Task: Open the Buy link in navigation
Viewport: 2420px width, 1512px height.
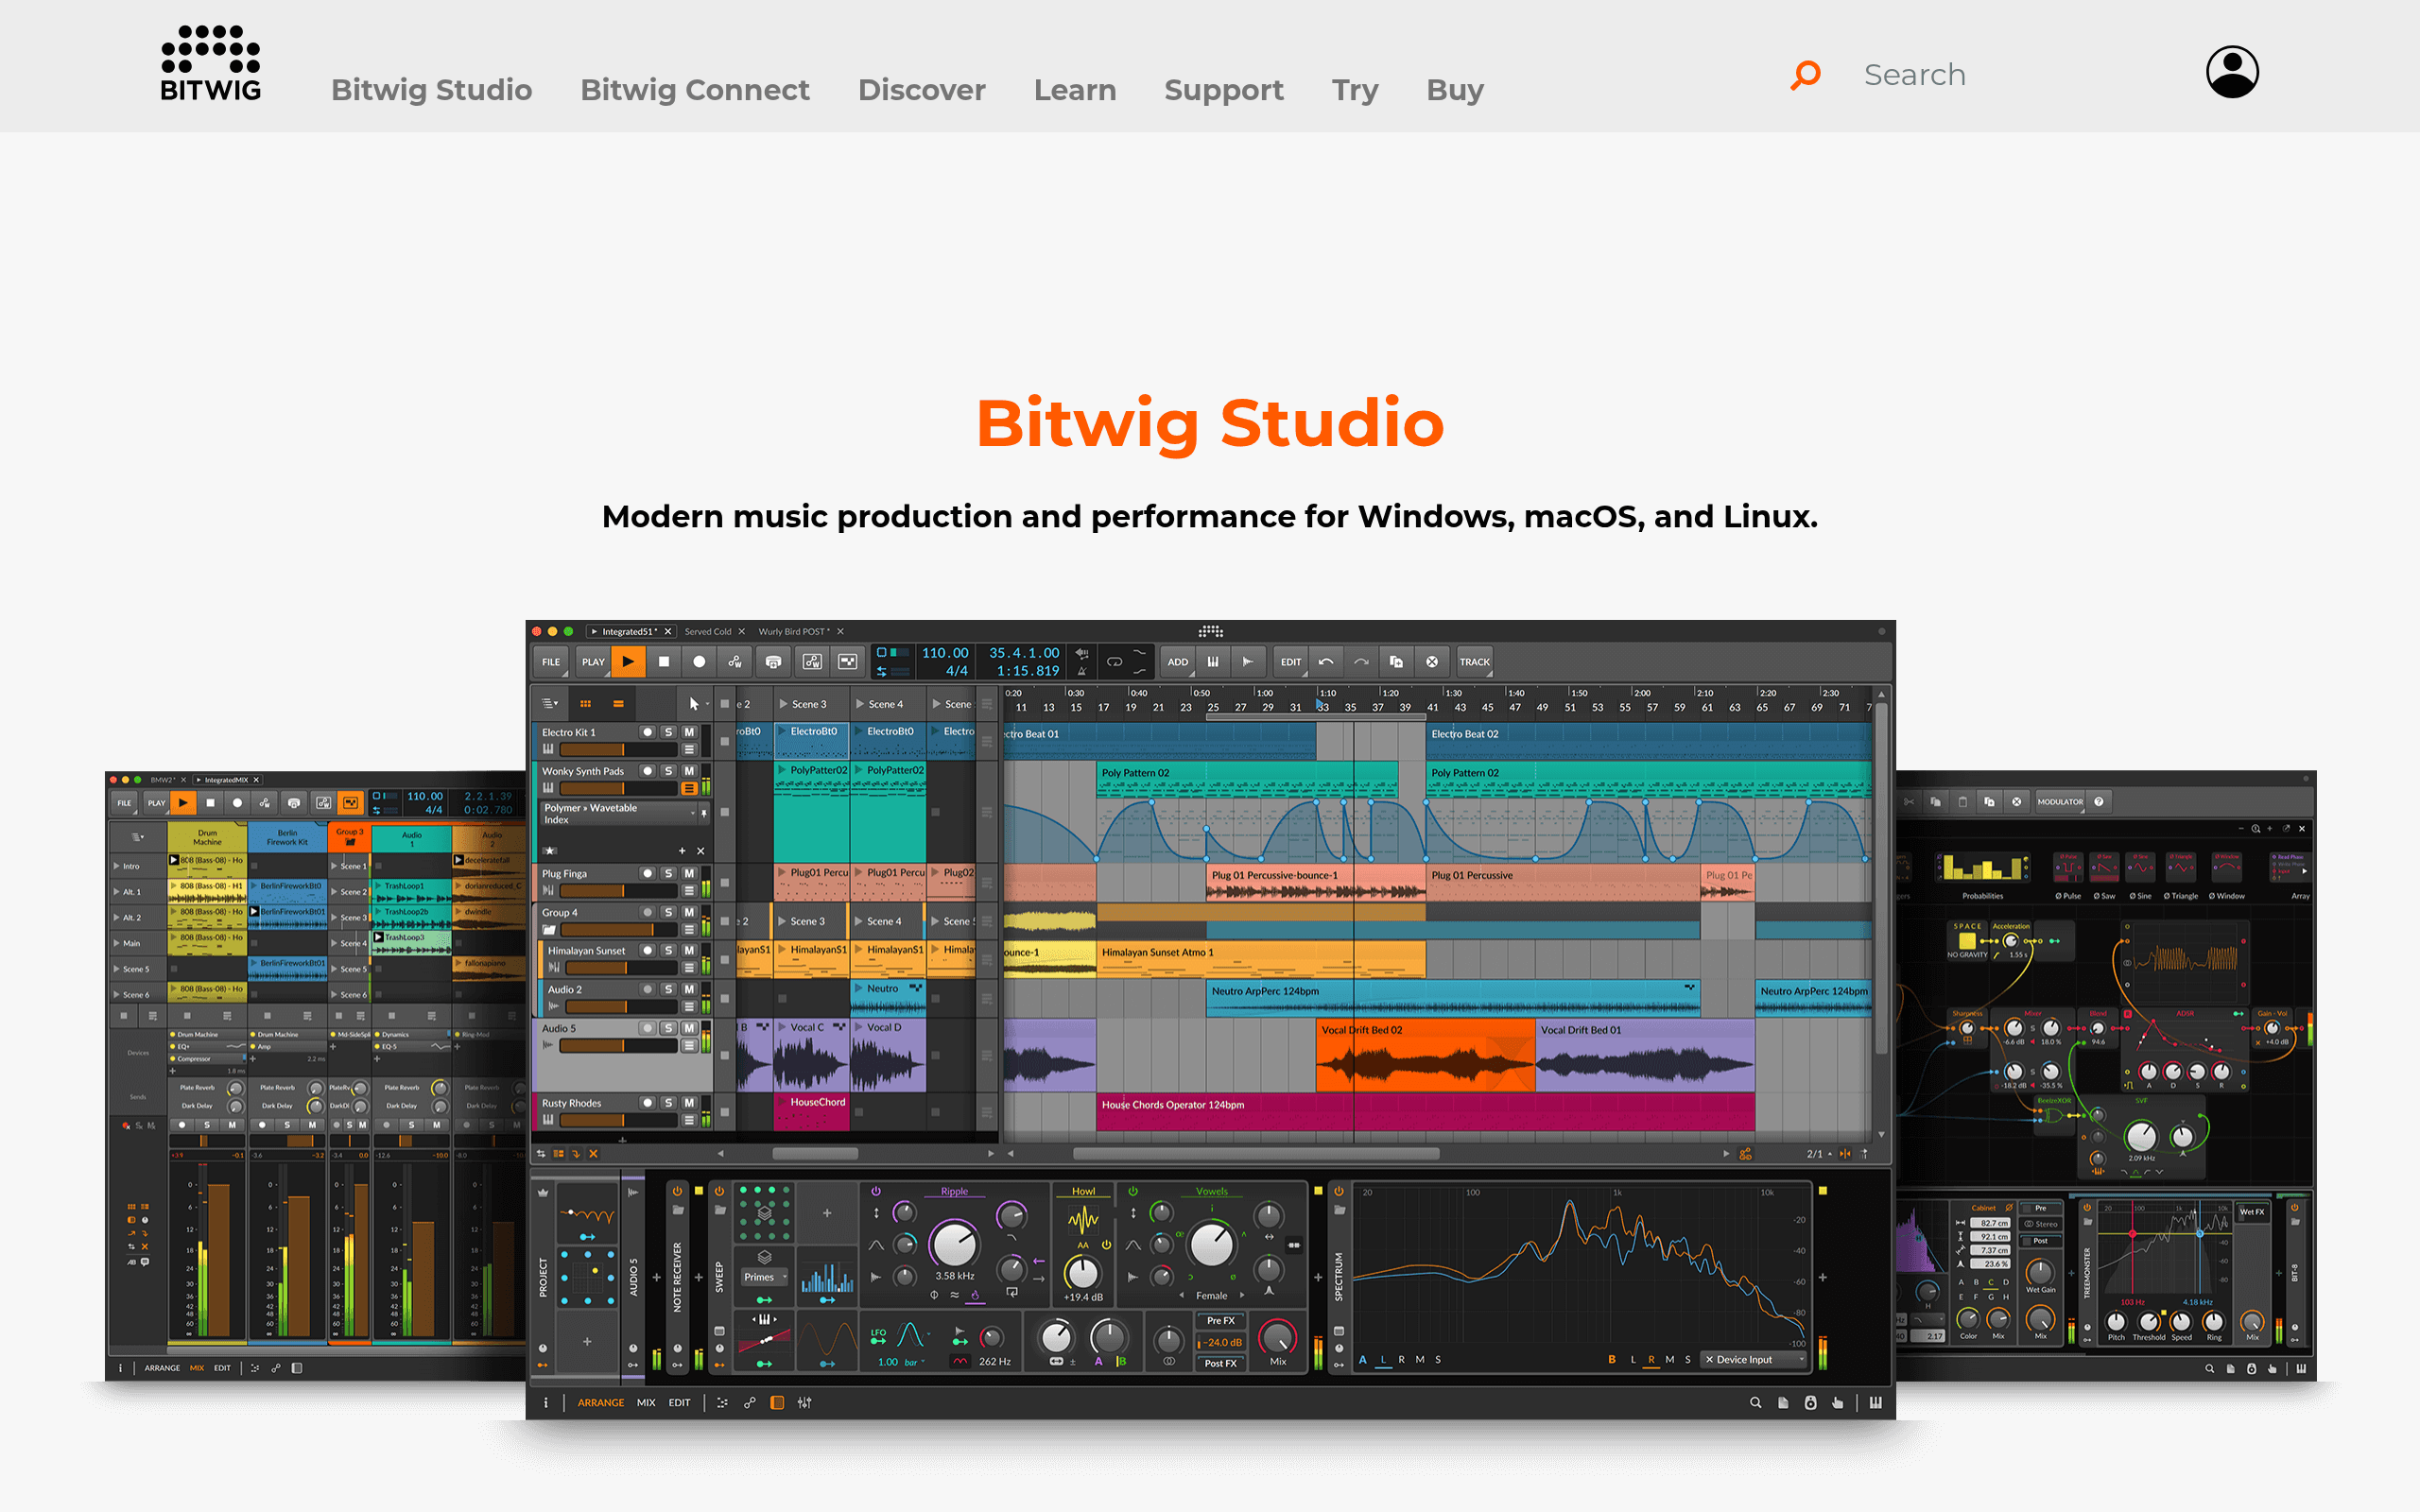Action: point(1455,90)
